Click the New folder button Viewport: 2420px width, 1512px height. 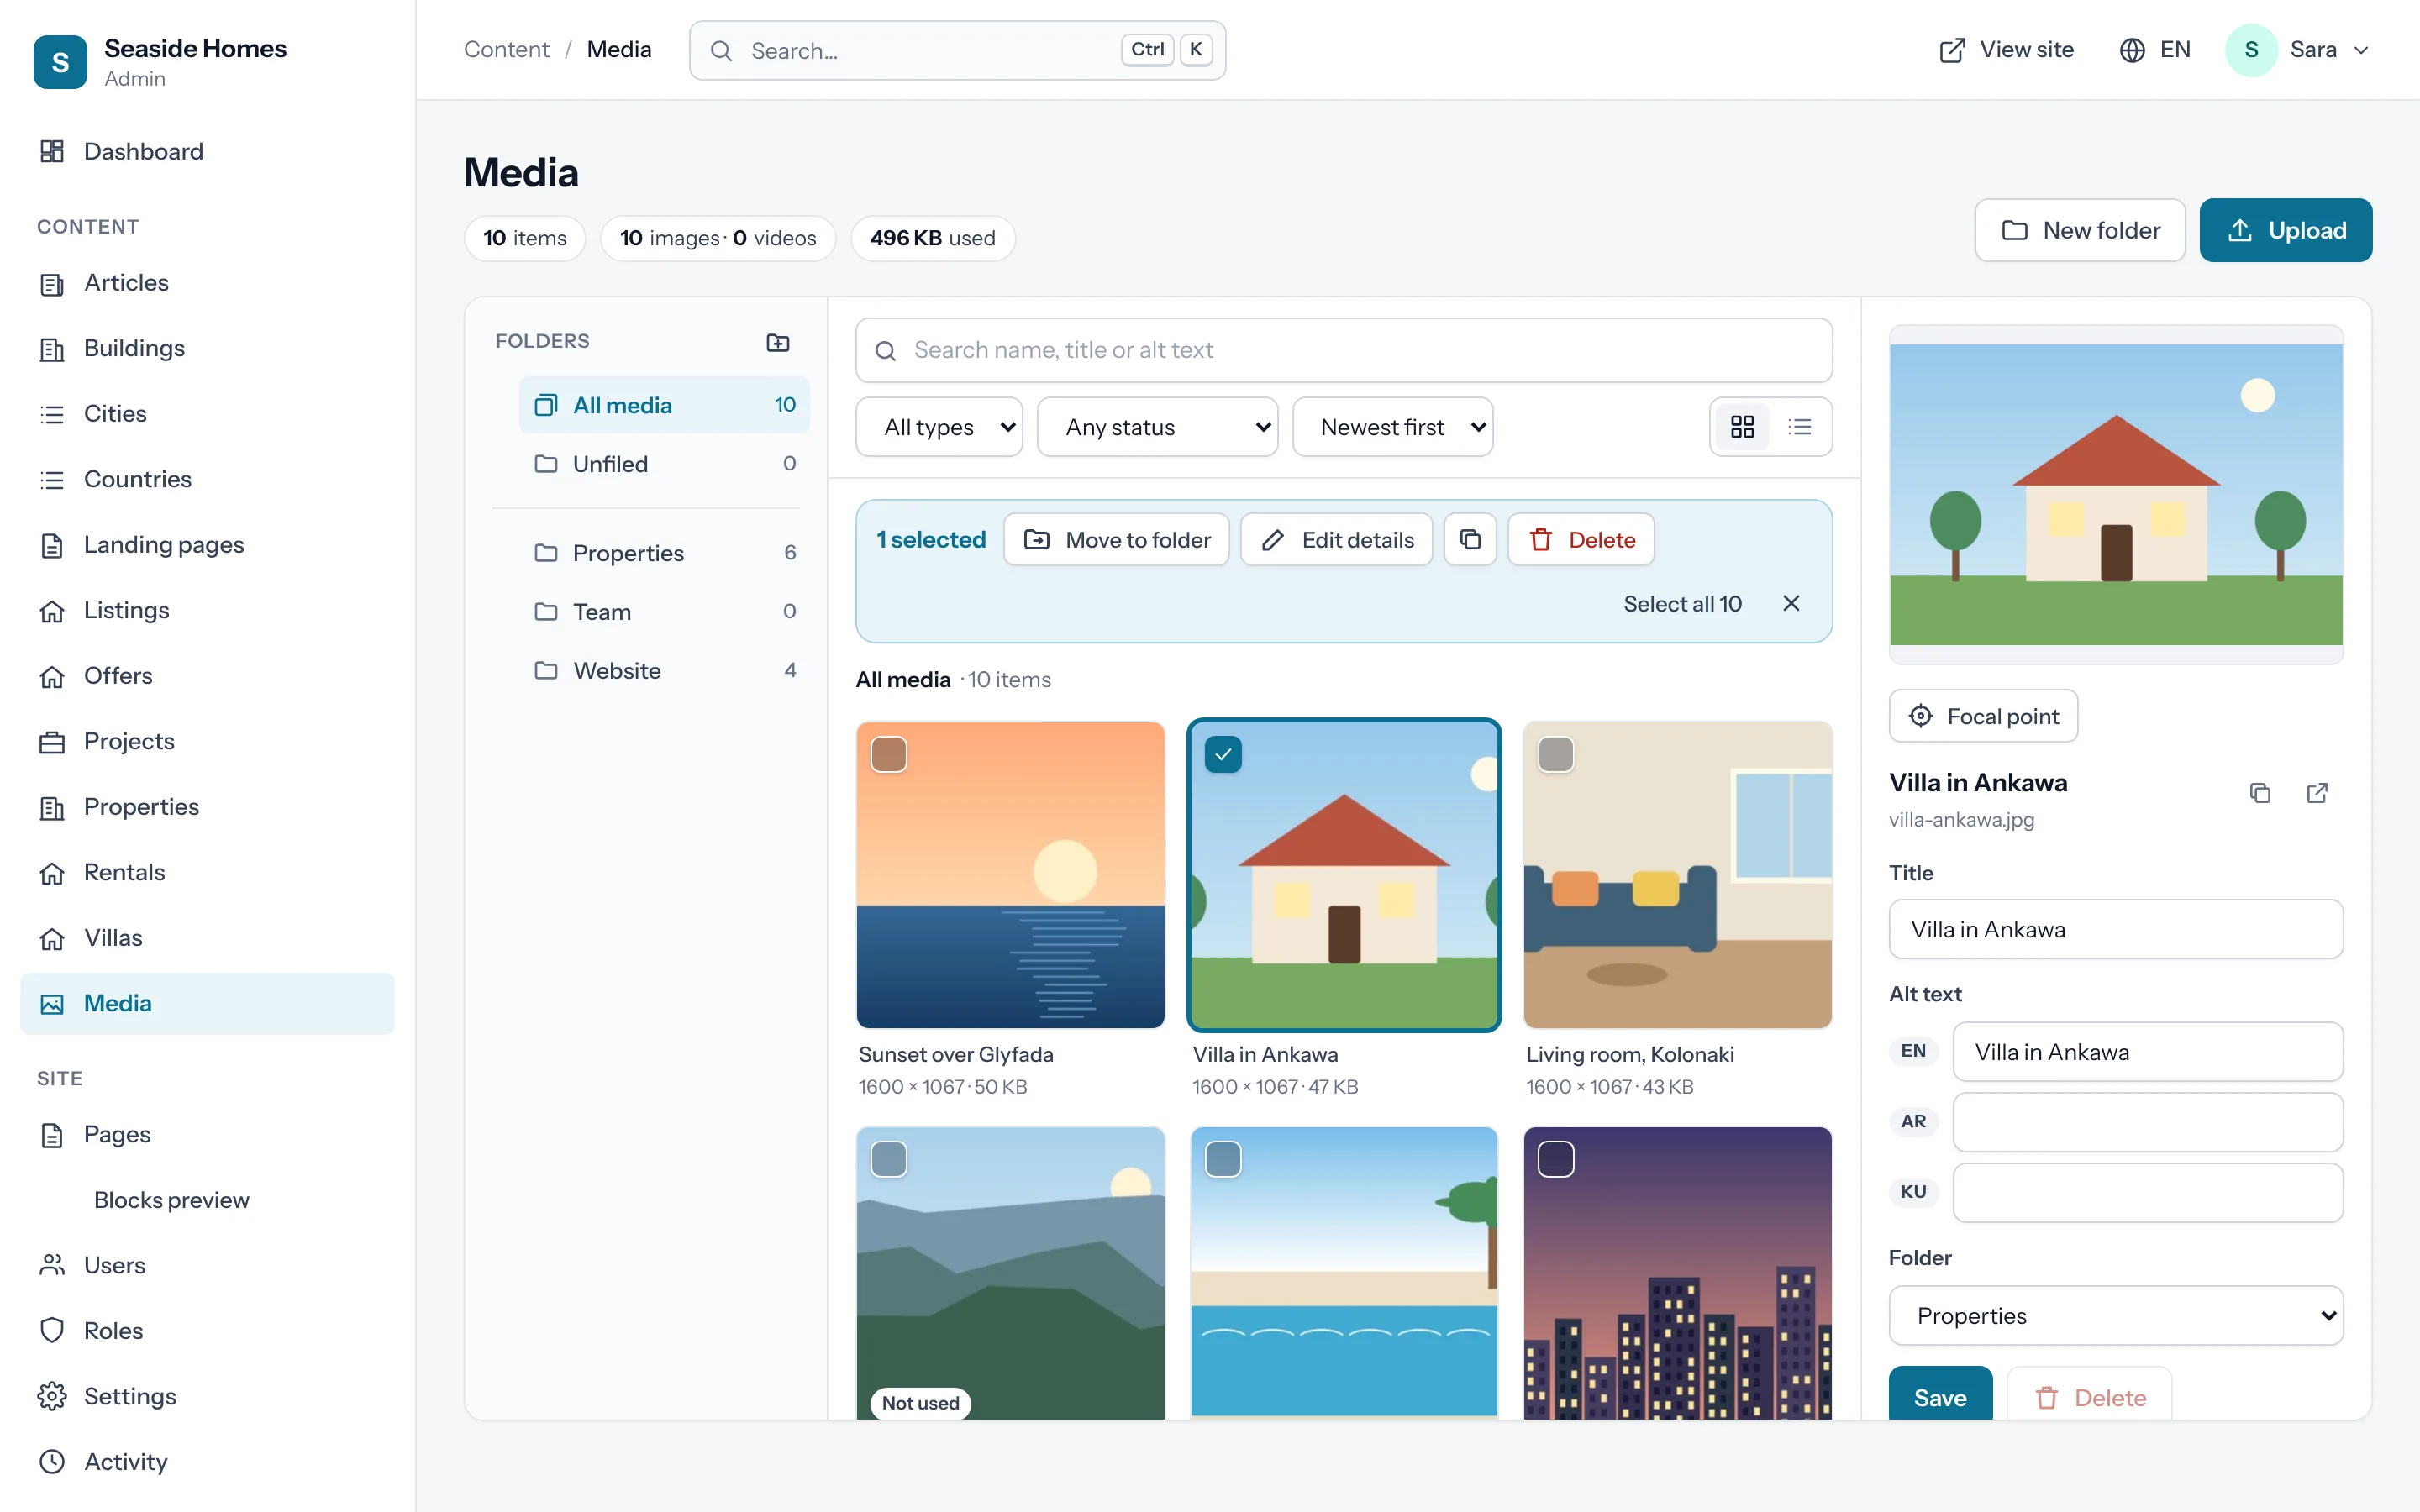2080,230
